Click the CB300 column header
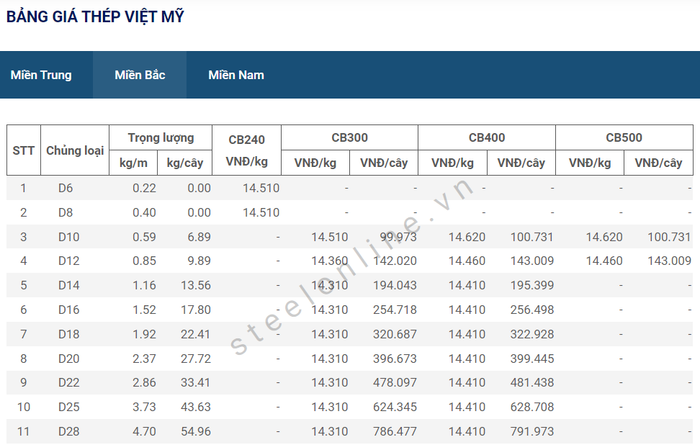Screen dimensions: 700x447 [x=349, y=138]
